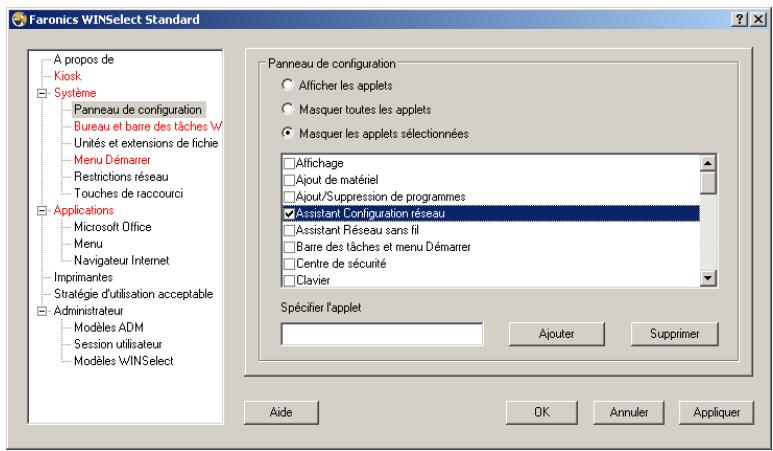The height and width of the screenshot is (451, 773).
Task: Uncheck Assistant Configuration réseau checkbox
Action: click(289, 213)
